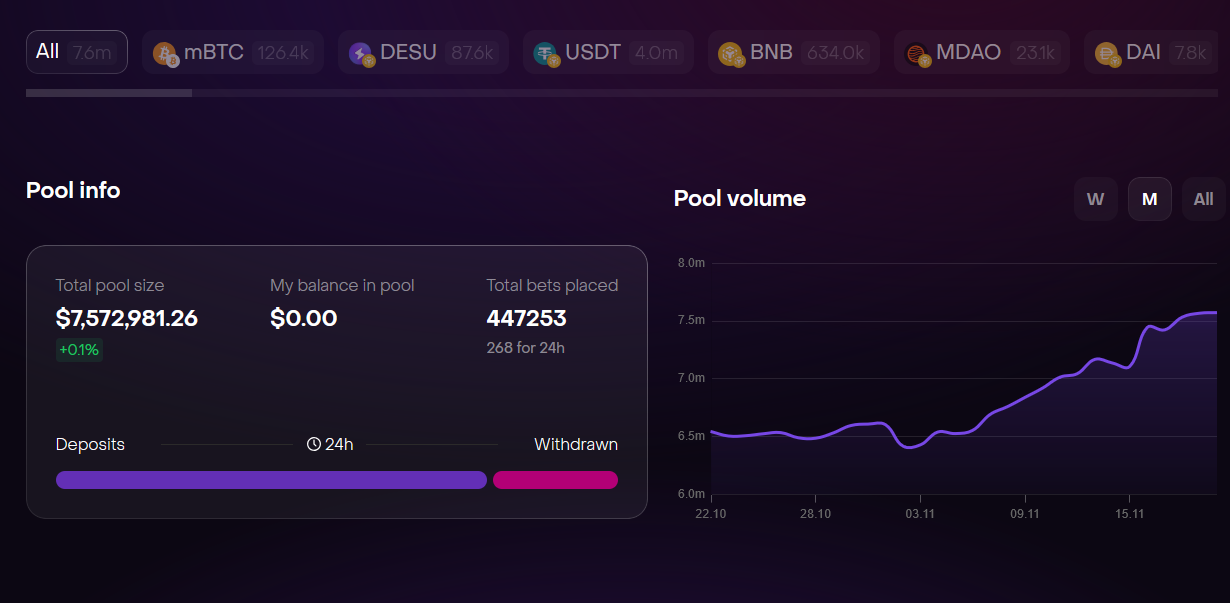Switch chart range to All
1230x603 pixels.
[1203, 199]
